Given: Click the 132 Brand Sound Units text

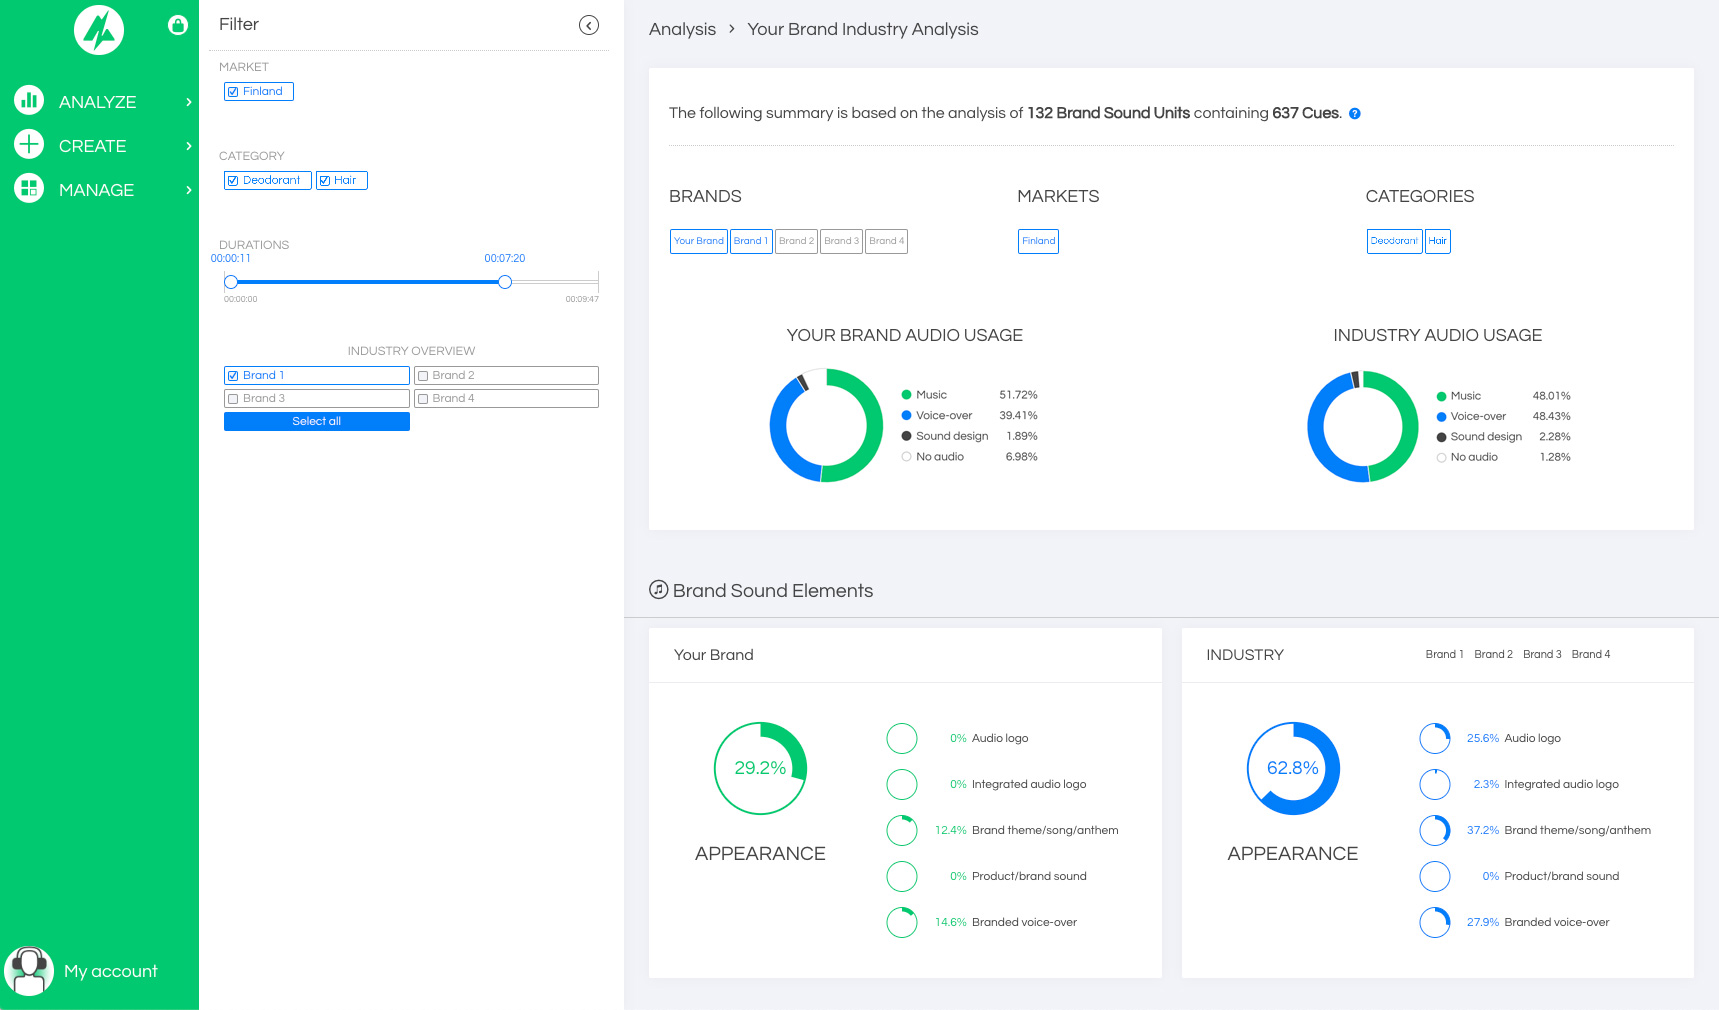Looking at the screenshot, I should [x=1109, y=113].
